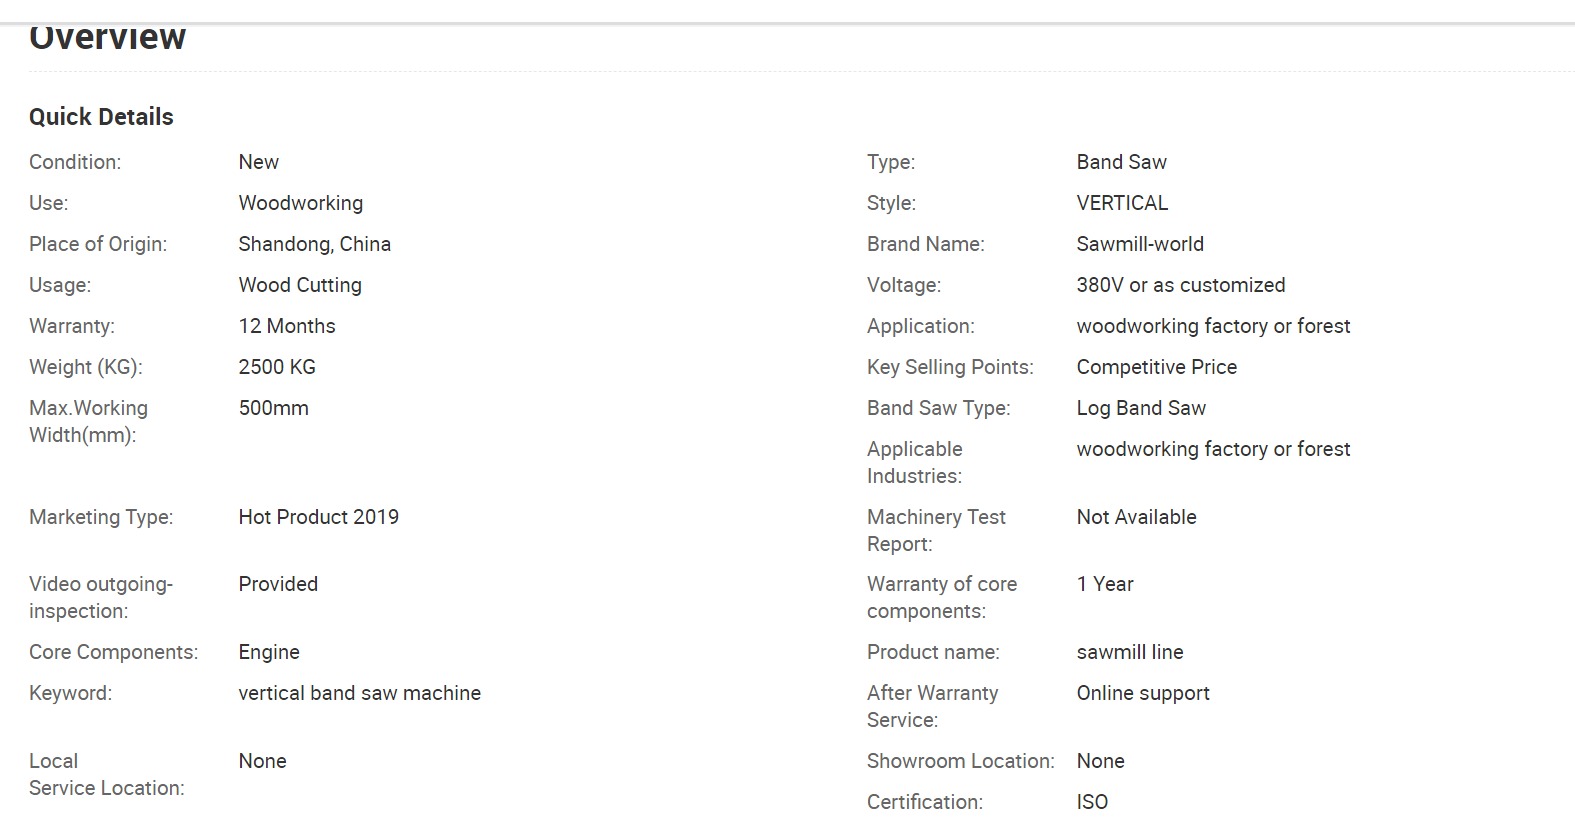Select the 380V or as customized voltage
Image resolution: width=1575 pixels, height=836 pixels.
pyautogui.click(x=1181, y=285)
